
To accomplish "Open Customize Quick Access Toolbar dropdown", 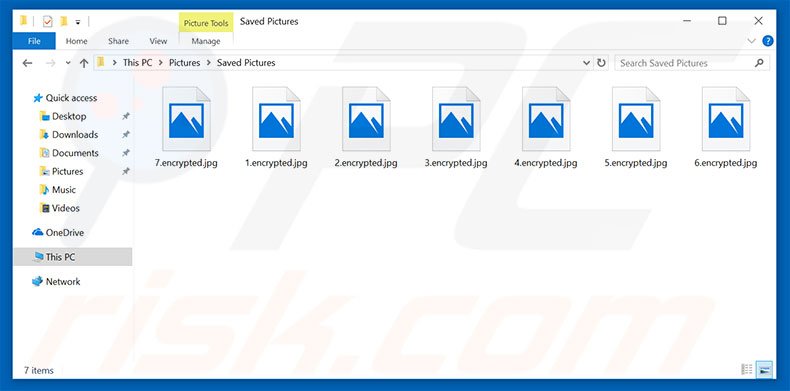I will pos(78,22).
